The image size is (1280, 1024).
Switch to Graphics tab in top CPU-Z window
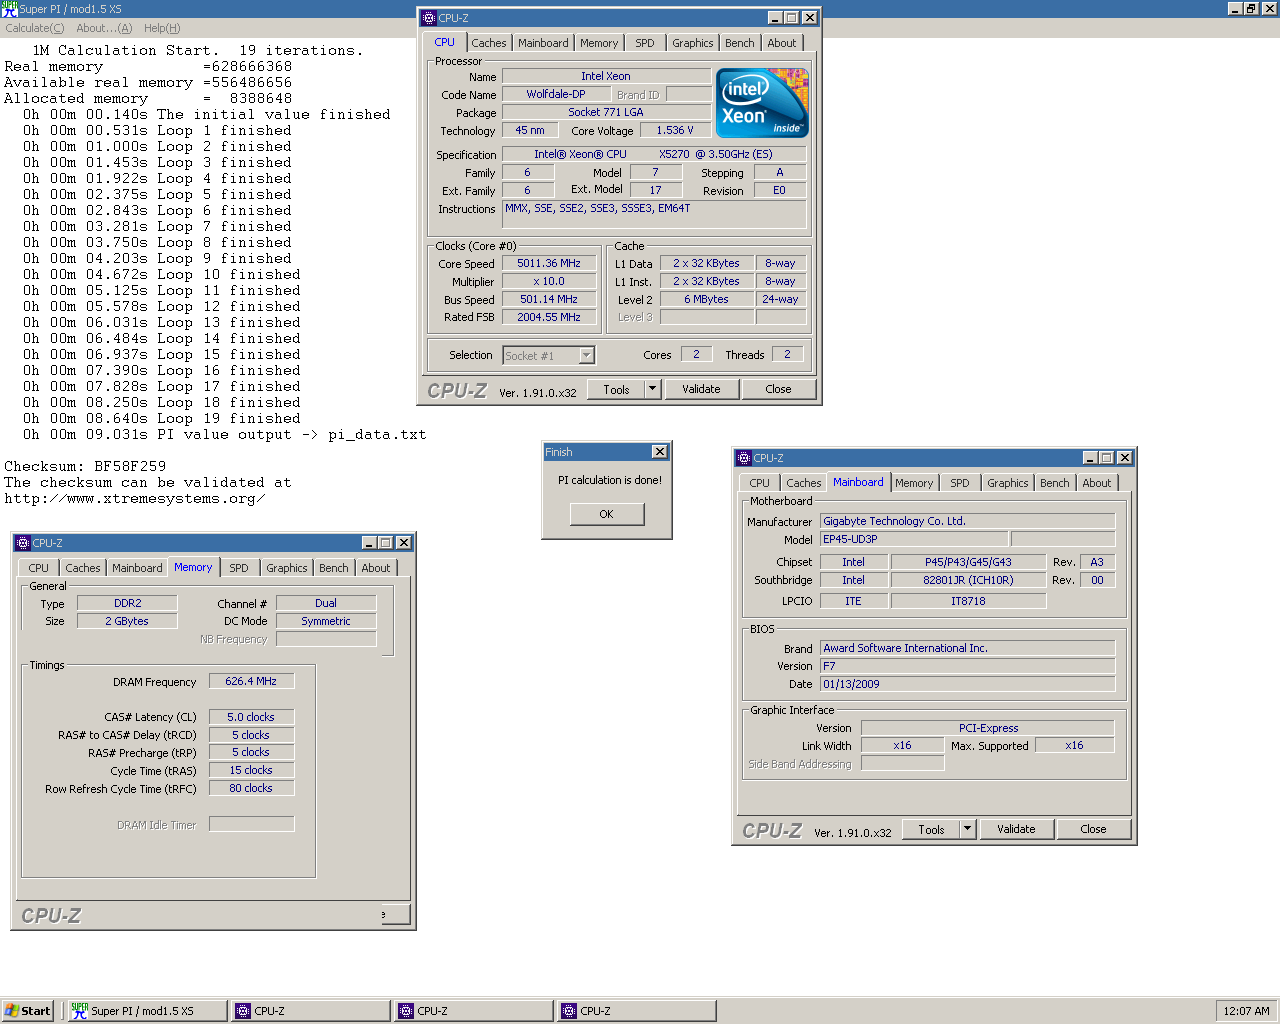(x=693, y=43)
